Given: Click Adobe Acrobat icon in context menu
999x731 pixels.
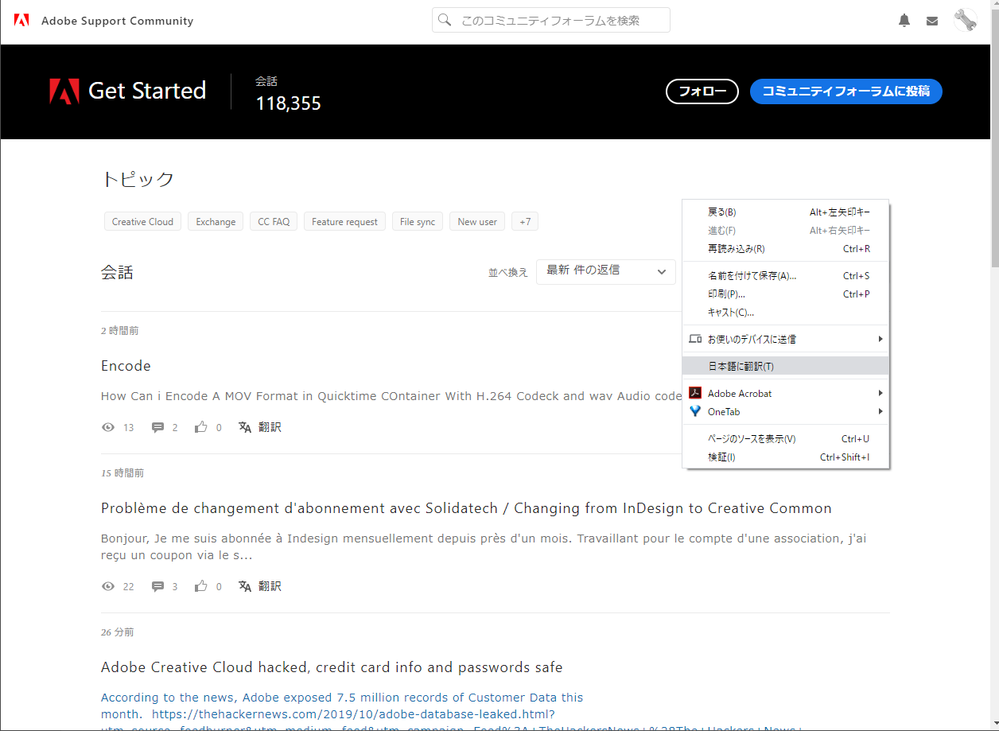Looking at the screenshot, I should [x=695, y=393].
